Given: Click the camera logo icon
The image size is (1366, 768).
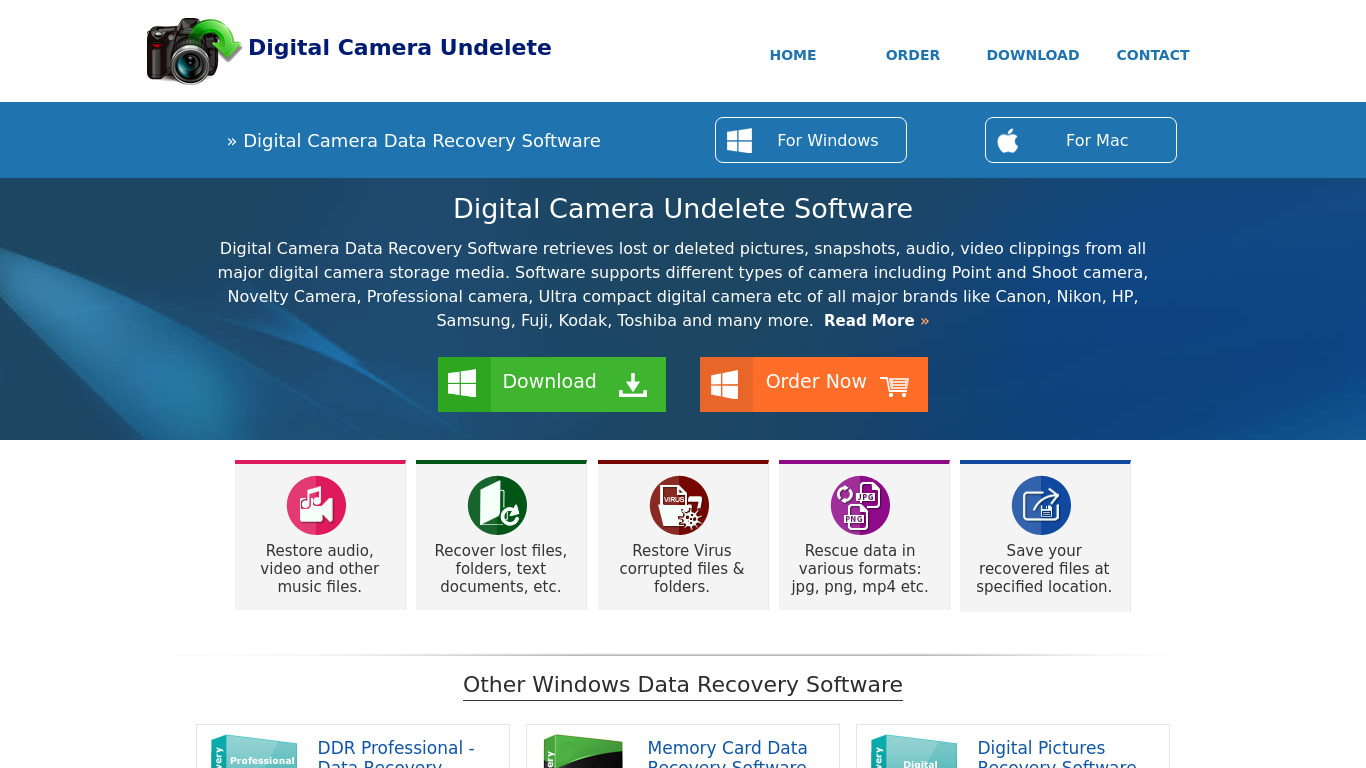Looking at the screenshot, I should 194,50.
